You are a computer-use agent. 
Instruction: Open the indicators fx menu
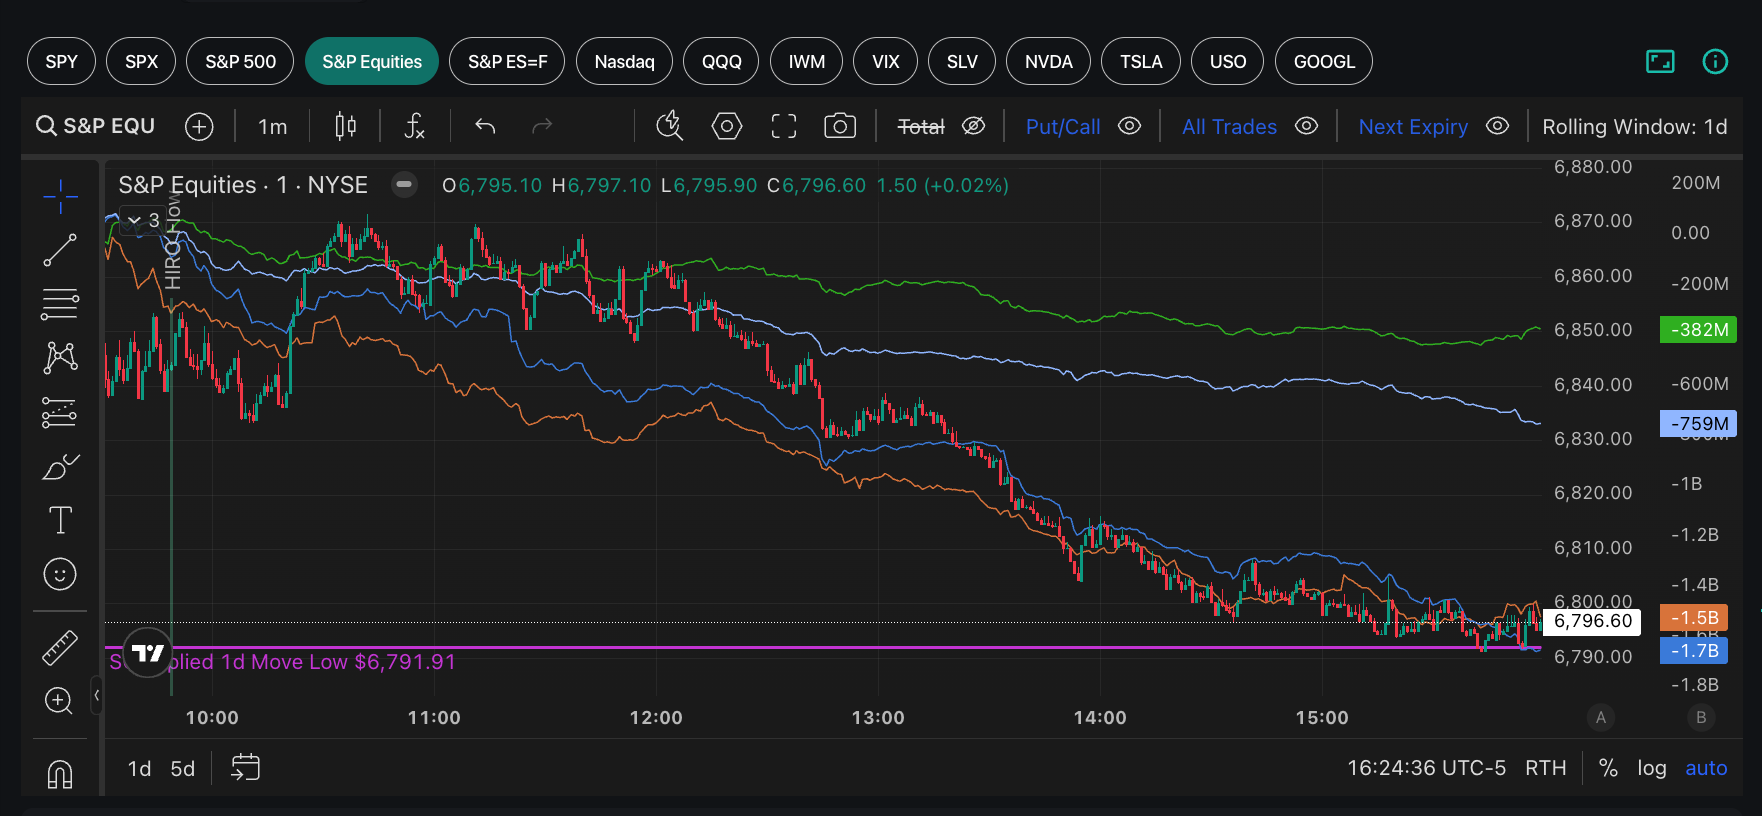[414, 126]
